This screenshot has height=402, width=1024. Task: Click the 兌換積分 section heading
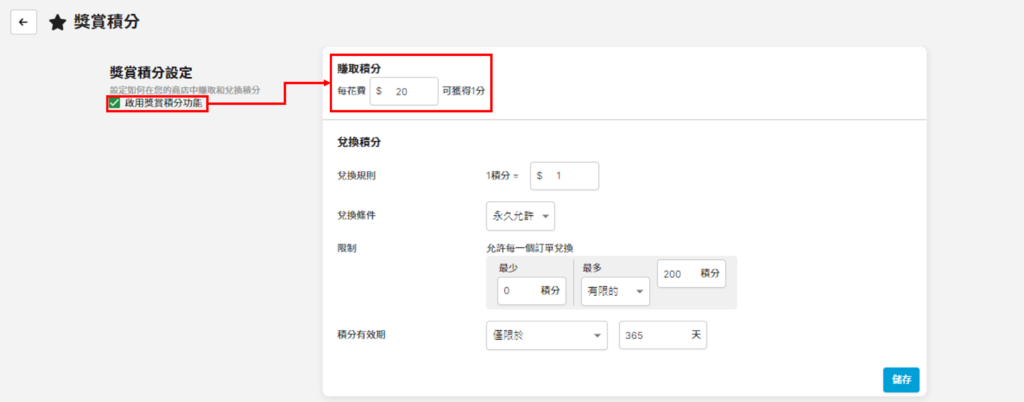click(x=359, y=142)
